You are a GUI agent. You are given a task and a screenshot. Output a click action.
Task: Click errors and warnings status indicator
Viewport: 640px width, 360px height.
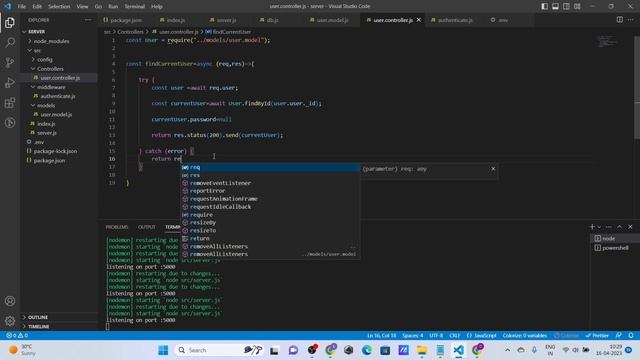[x=17, y=335]
